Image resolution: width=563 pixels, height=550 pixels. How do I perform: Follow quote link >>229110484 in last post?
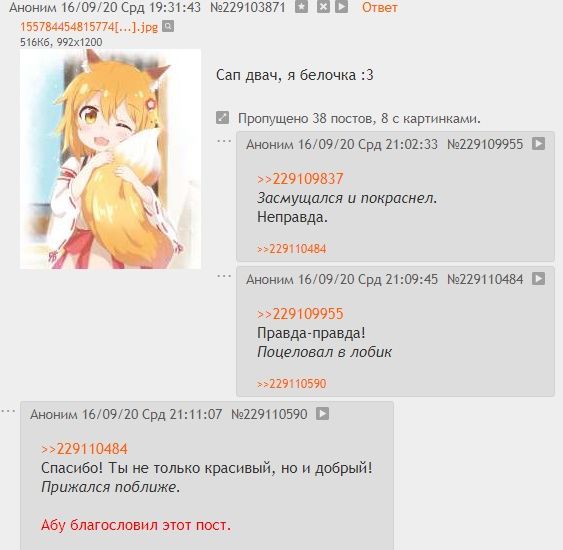coord(84,449)
